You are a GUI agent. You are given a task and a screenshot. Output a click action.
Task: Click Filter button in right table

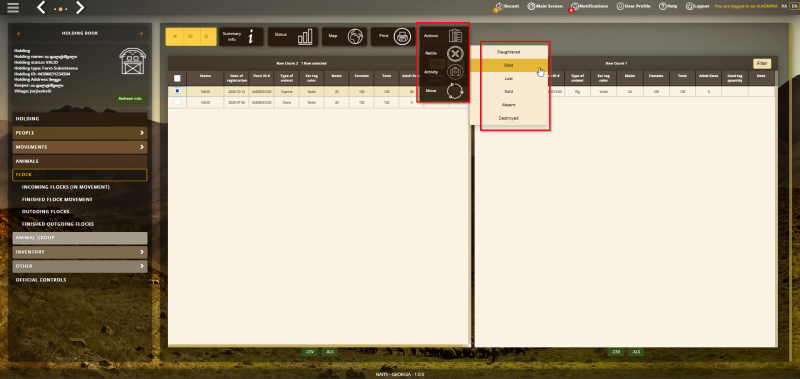point(762,63)
